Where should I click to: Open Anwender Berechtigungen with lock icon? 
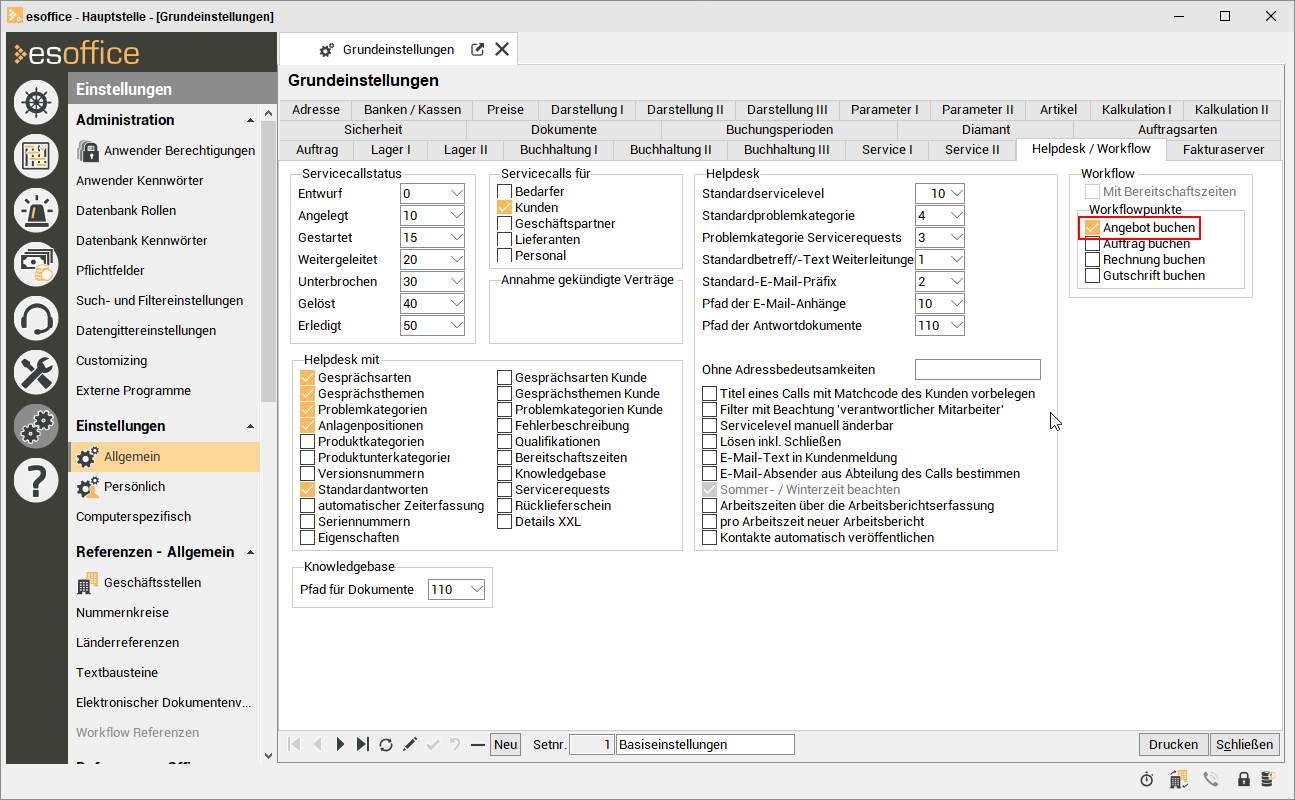coord(166,151)
